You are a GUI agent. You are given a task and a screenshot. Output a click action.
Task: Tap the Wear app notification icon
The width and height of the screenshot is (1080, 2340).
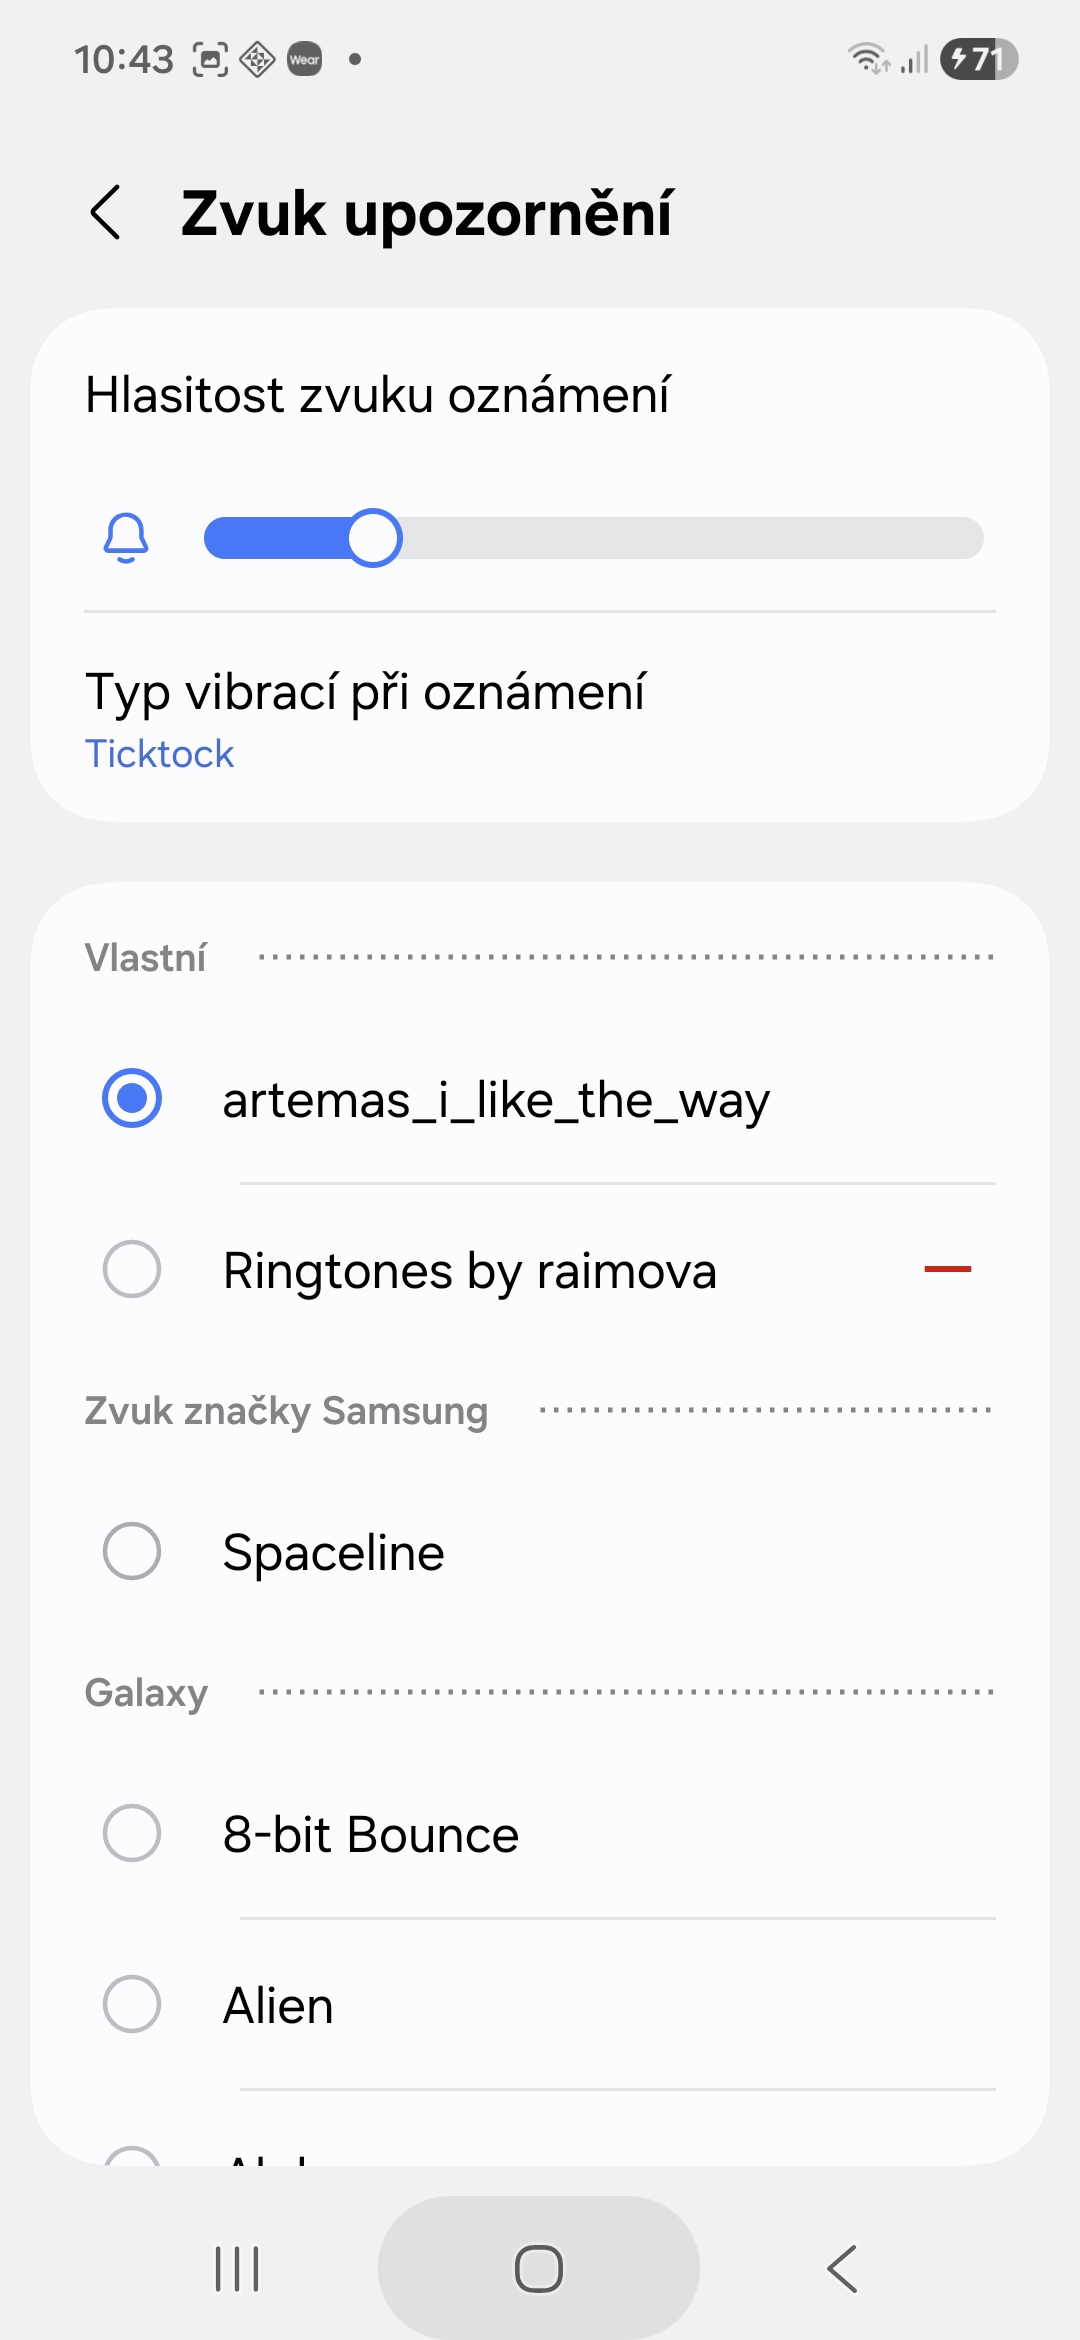coord(305,59)
